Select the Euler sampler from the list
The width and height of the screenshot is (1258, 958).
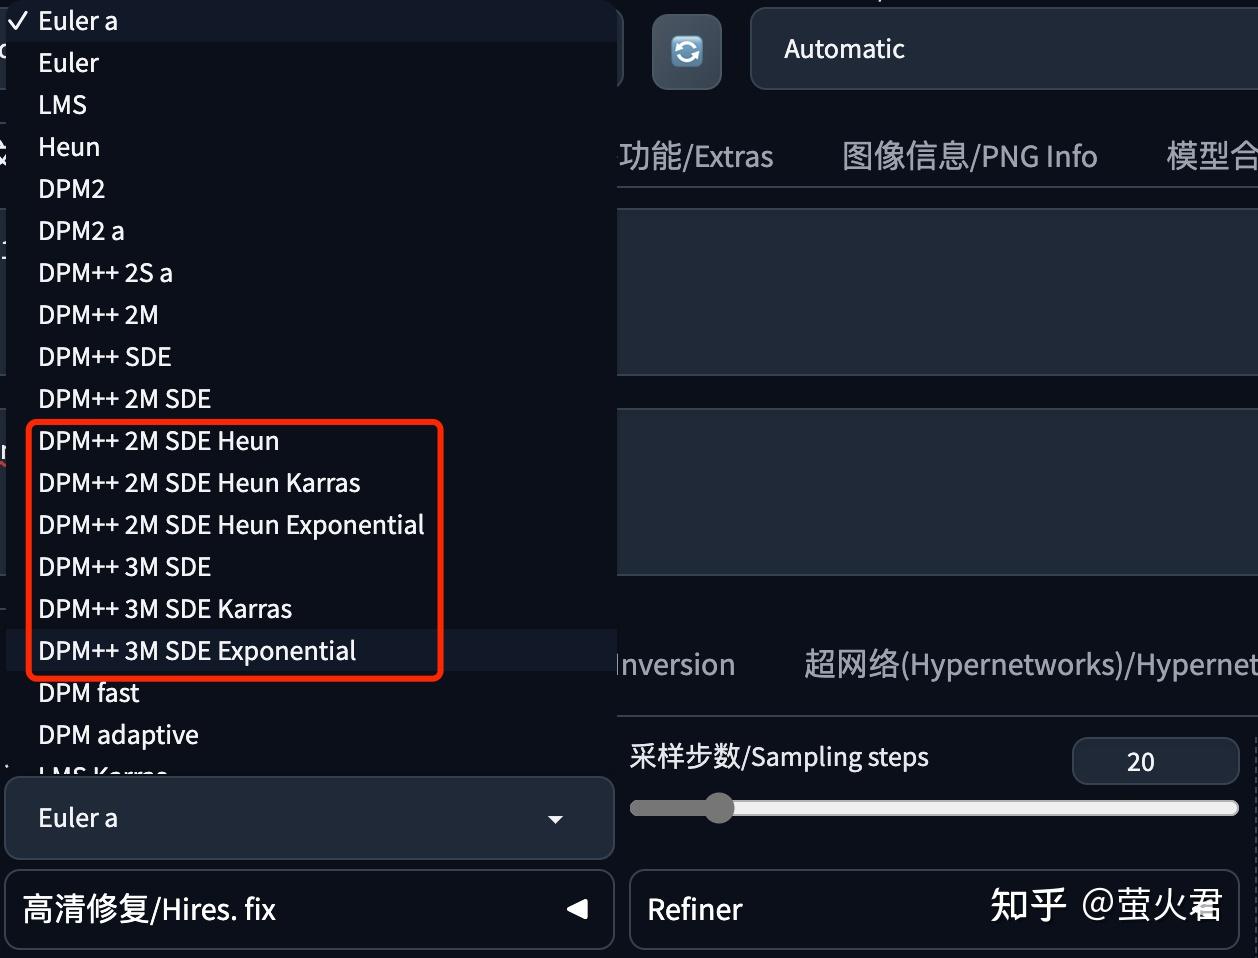coord(68,62)
